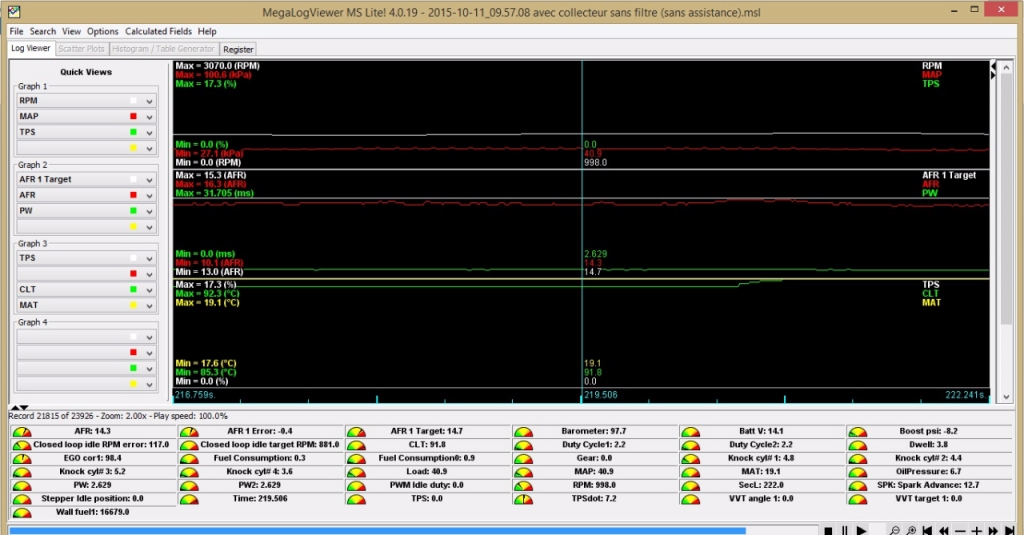Zoom out the graph with the magnifier minus icon
Viewport: 1024px width, 535px height.
[894, 530]
